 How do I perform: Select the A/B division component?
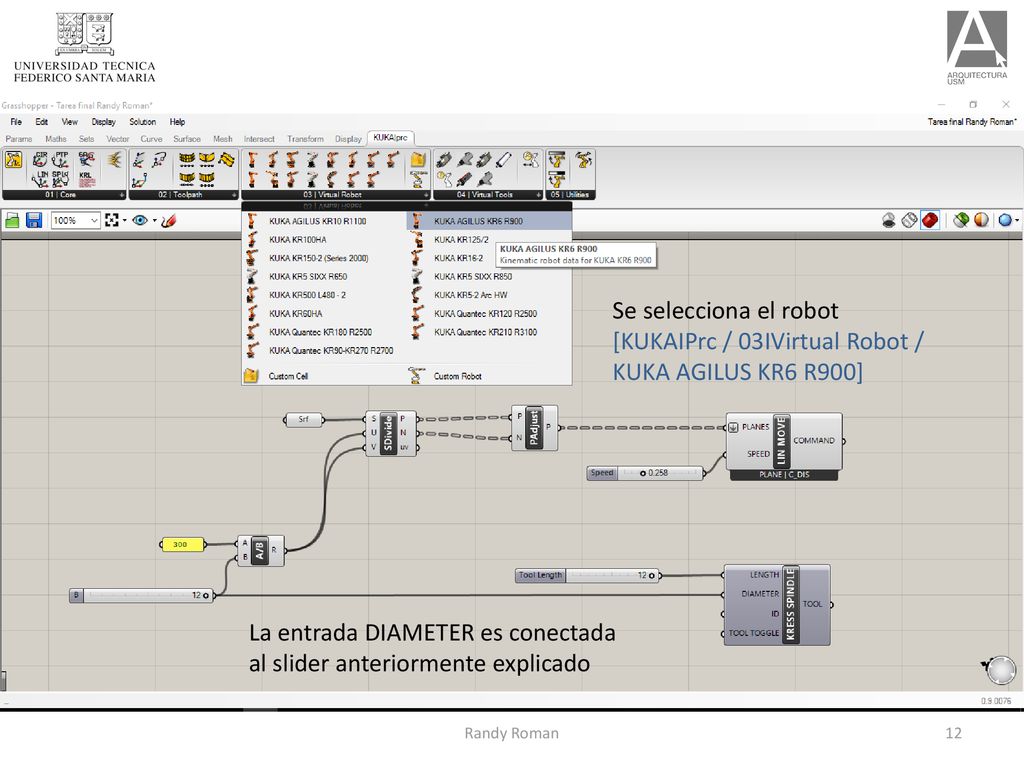coord(260,550)
